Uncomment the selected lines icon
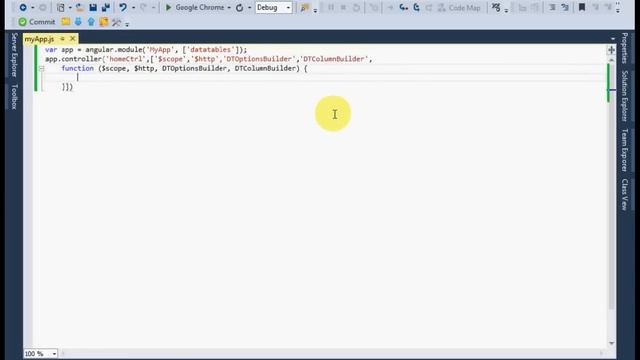 click(x=565, y=7)
